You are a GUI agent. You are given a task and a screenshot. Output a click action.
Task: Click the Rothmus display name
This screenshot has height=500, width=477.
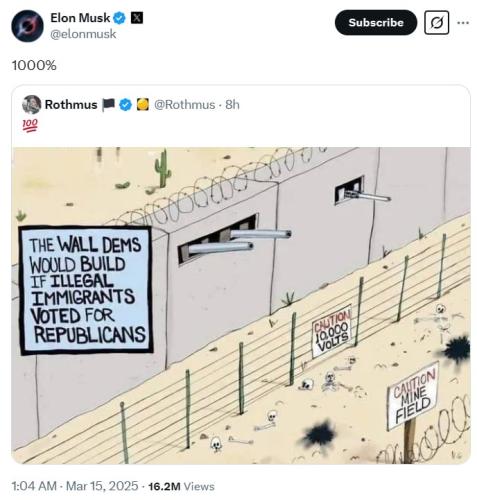[x=71, y=105]
